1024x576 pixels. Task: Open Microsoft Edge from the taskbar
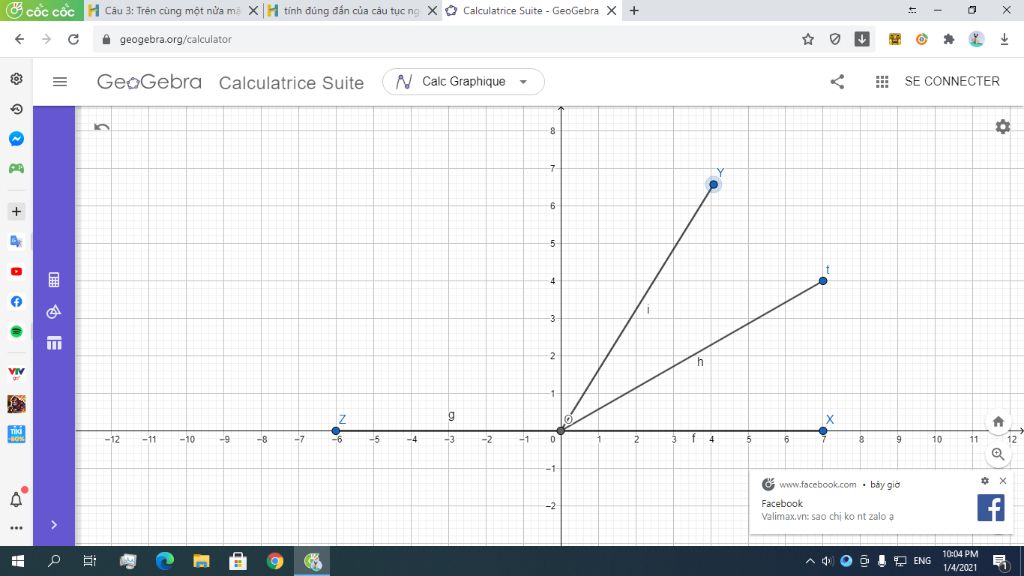pyautogui.click(x=165, y=561)
